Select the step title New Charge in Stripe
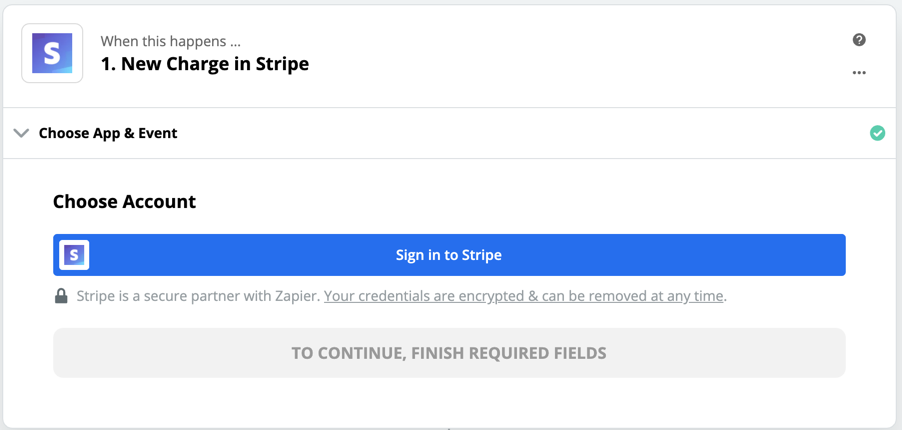The width and height of the screenshot is (902, 430). pyautogui.click(x=205, y=63)
